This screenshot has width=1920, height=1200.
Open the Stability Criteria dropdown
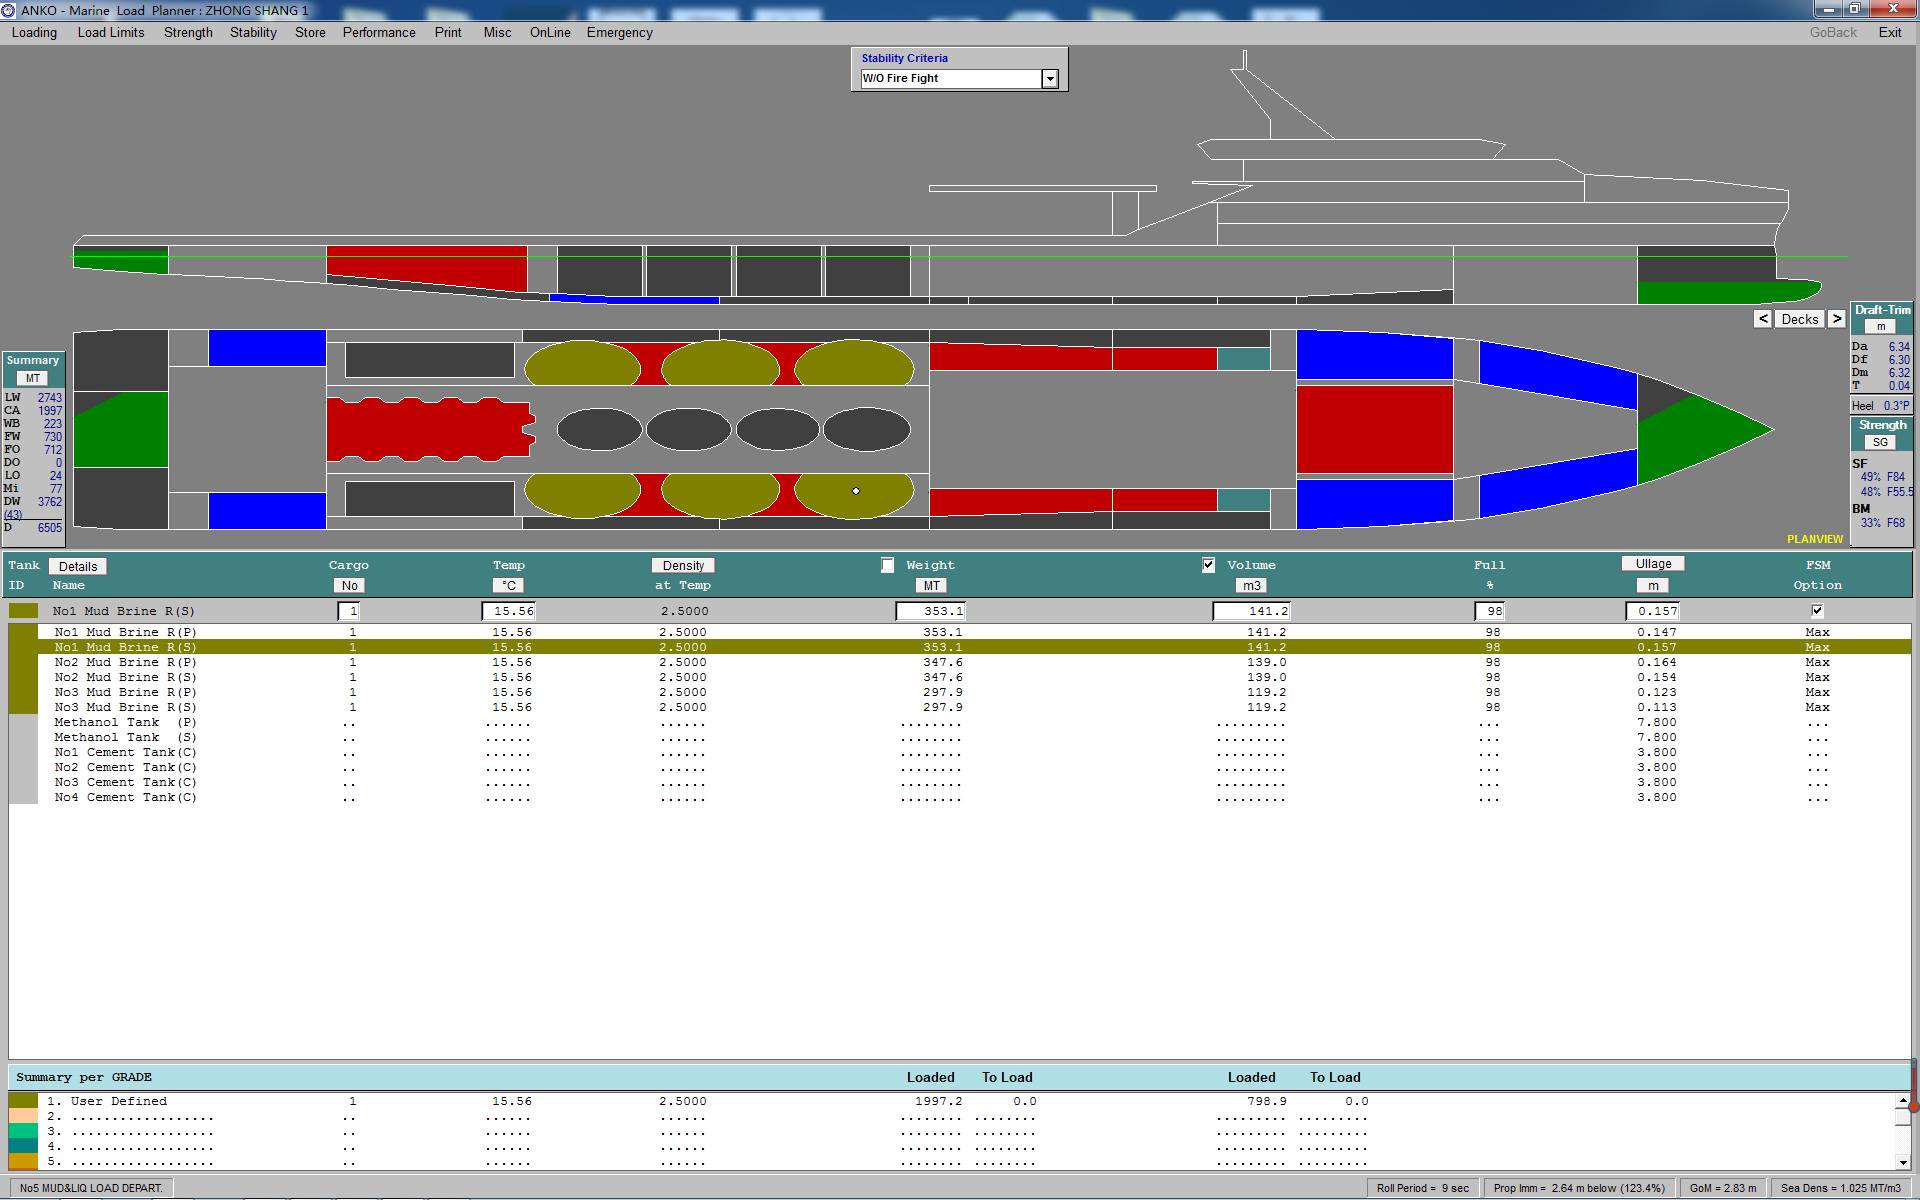coord(1050,79)
